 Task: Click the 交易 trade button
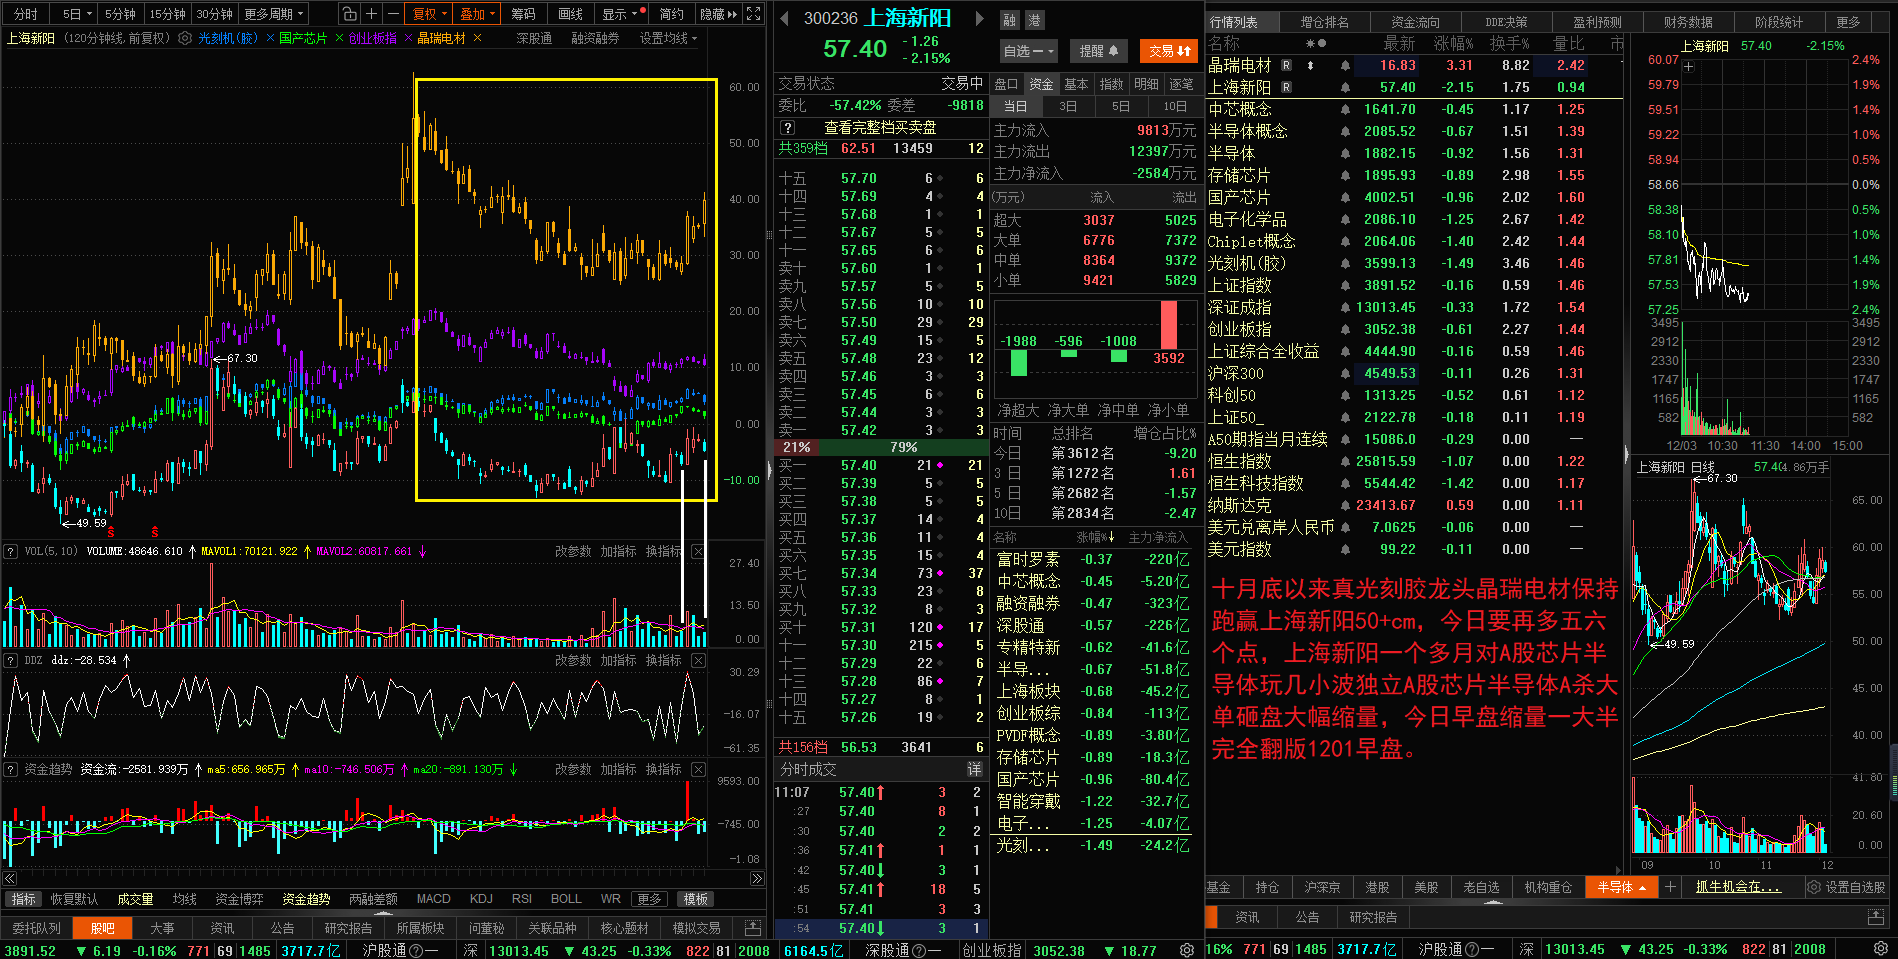coord(1169,51)
